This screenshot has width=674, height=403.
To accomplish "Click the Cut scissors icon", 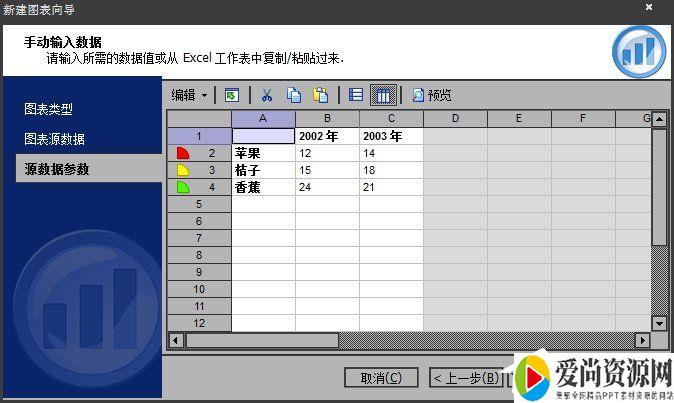I will pyautogui.click(x=267, y=96).
